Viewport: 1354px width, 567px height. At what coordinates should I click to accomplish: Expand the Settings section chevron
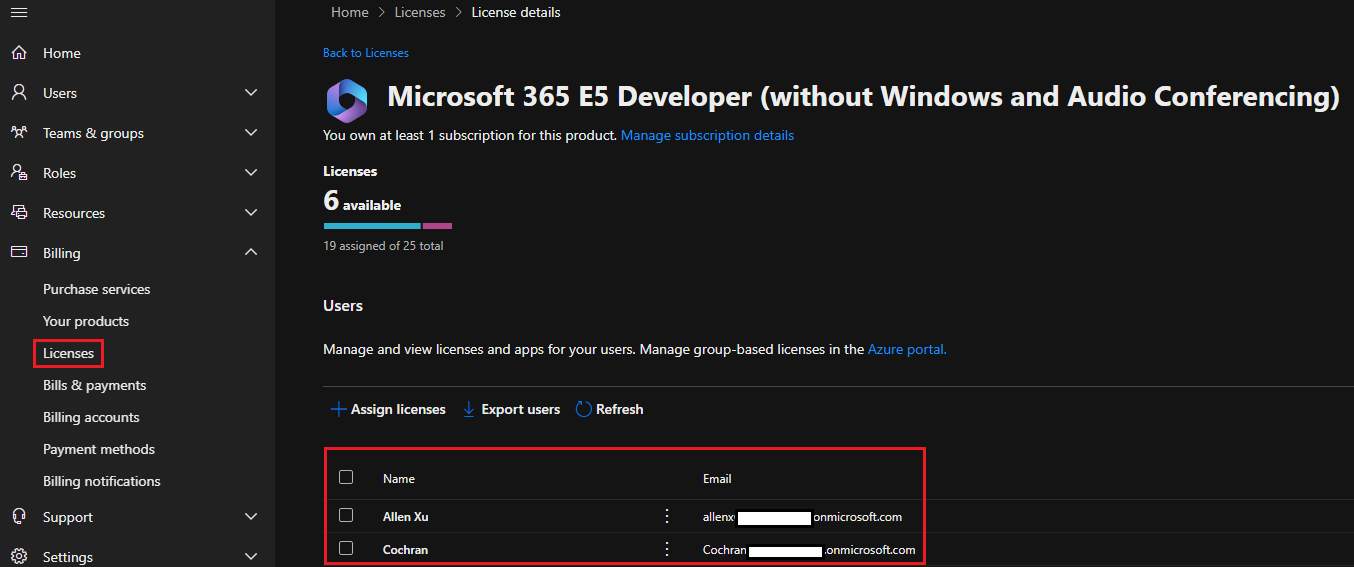[x=251, y=557]
